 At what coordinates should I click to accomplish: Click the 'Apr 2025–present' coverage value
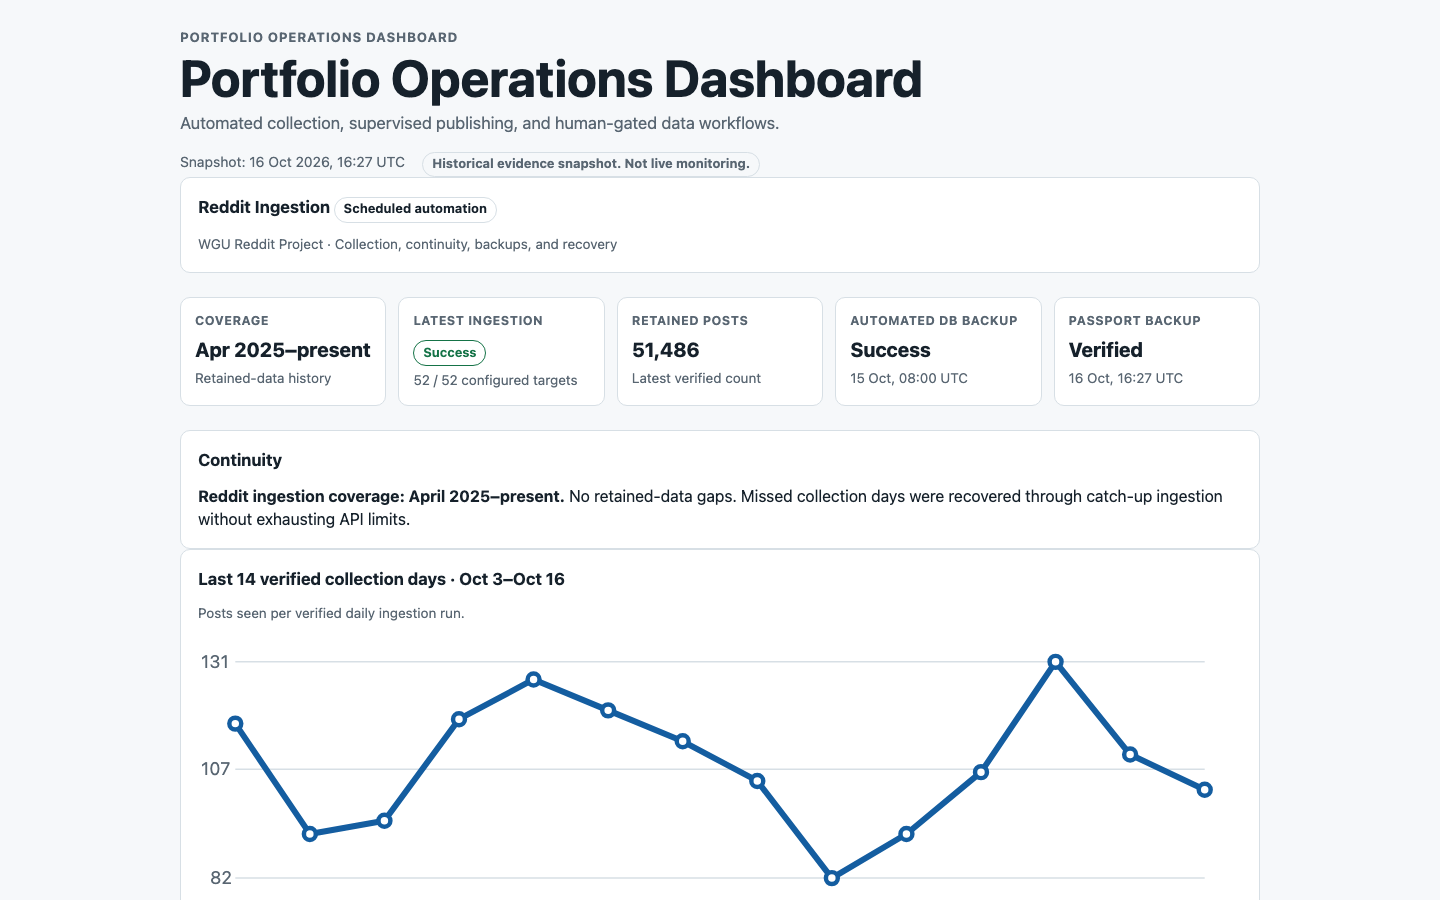point(283,350)
